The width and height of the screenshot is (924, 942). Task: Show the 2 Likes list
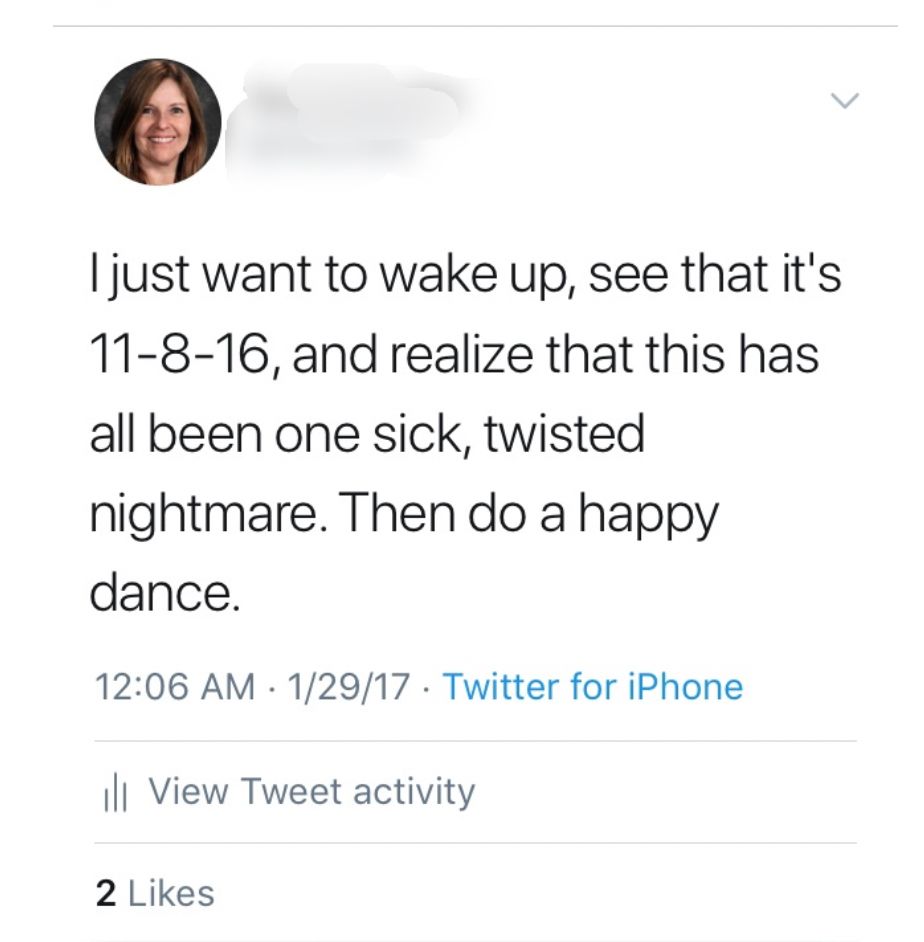155,892
